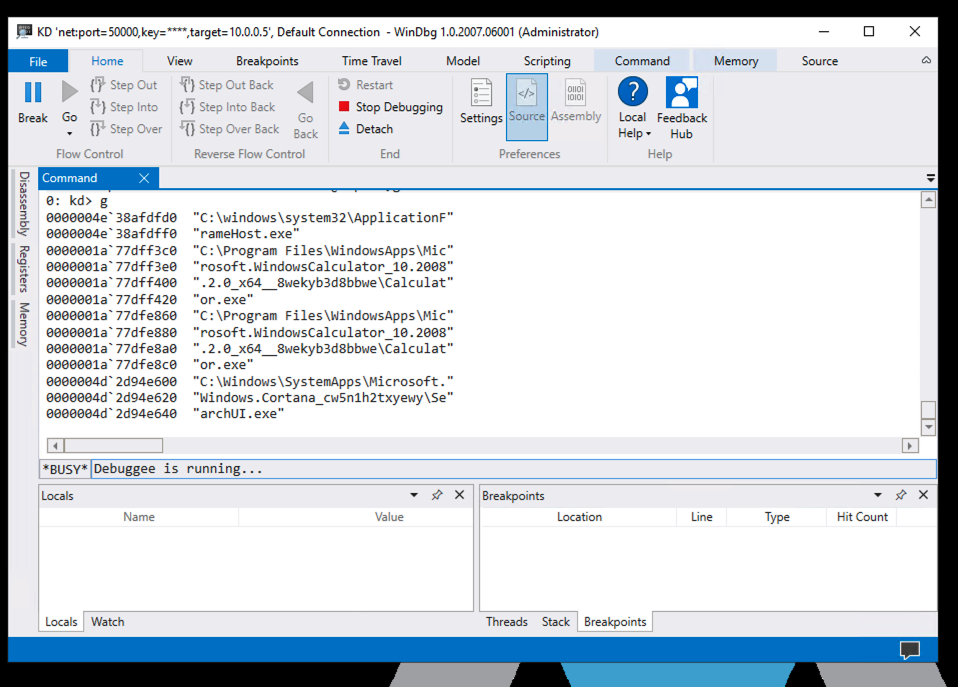Open the Command ribbon tab
Screen dimensions: 958x687
(x=642, y=61)
